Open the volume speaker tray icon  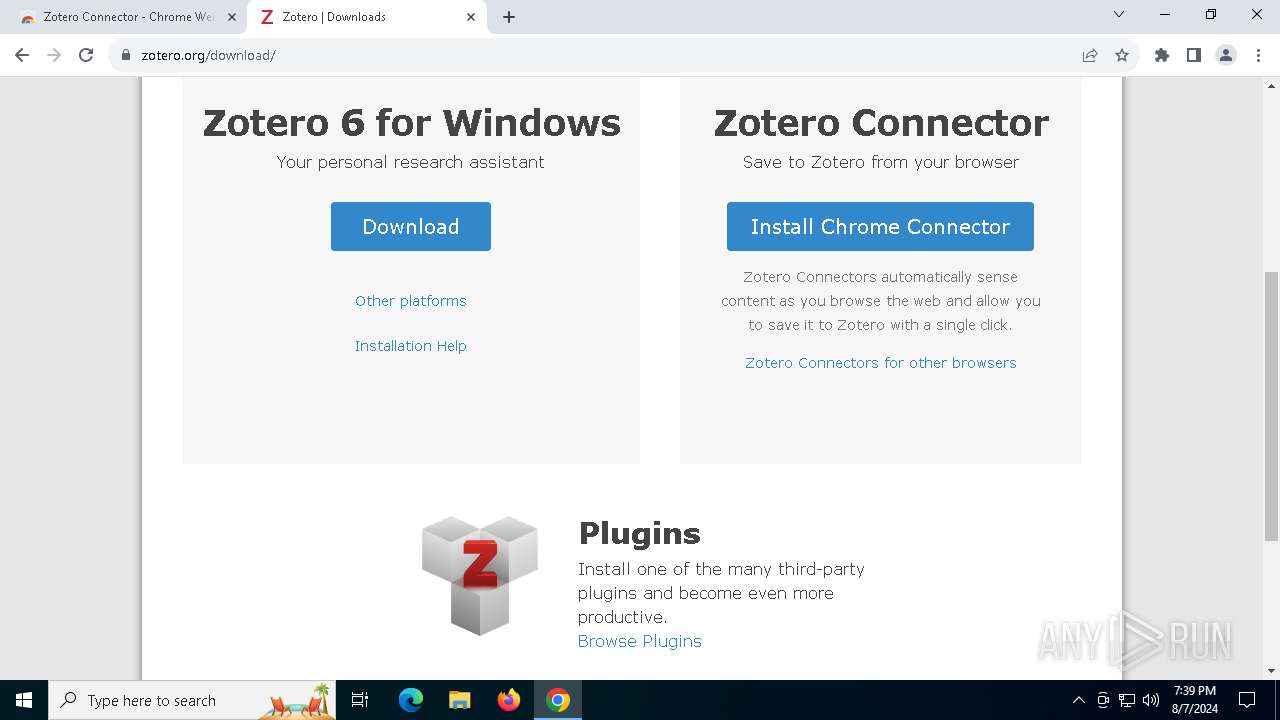click(1151, 700)
